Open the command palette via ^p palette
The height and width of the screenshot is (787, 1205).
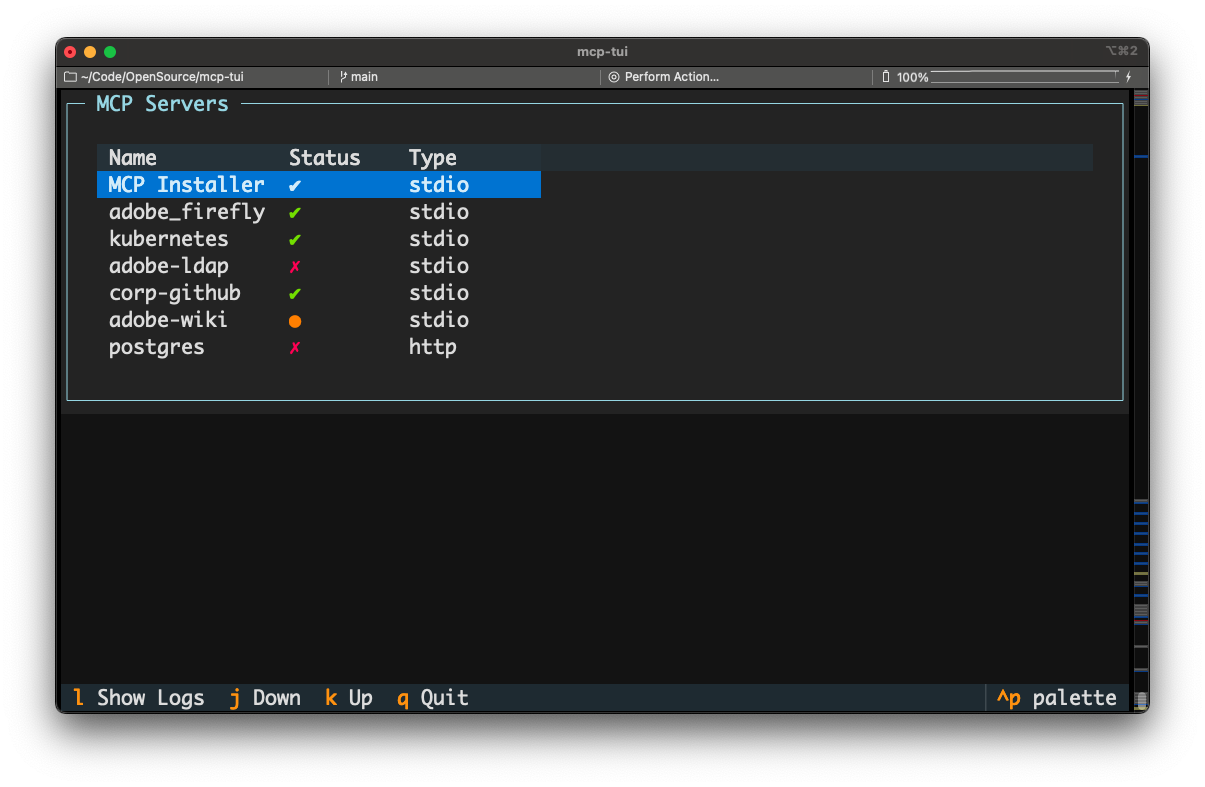1057,697
